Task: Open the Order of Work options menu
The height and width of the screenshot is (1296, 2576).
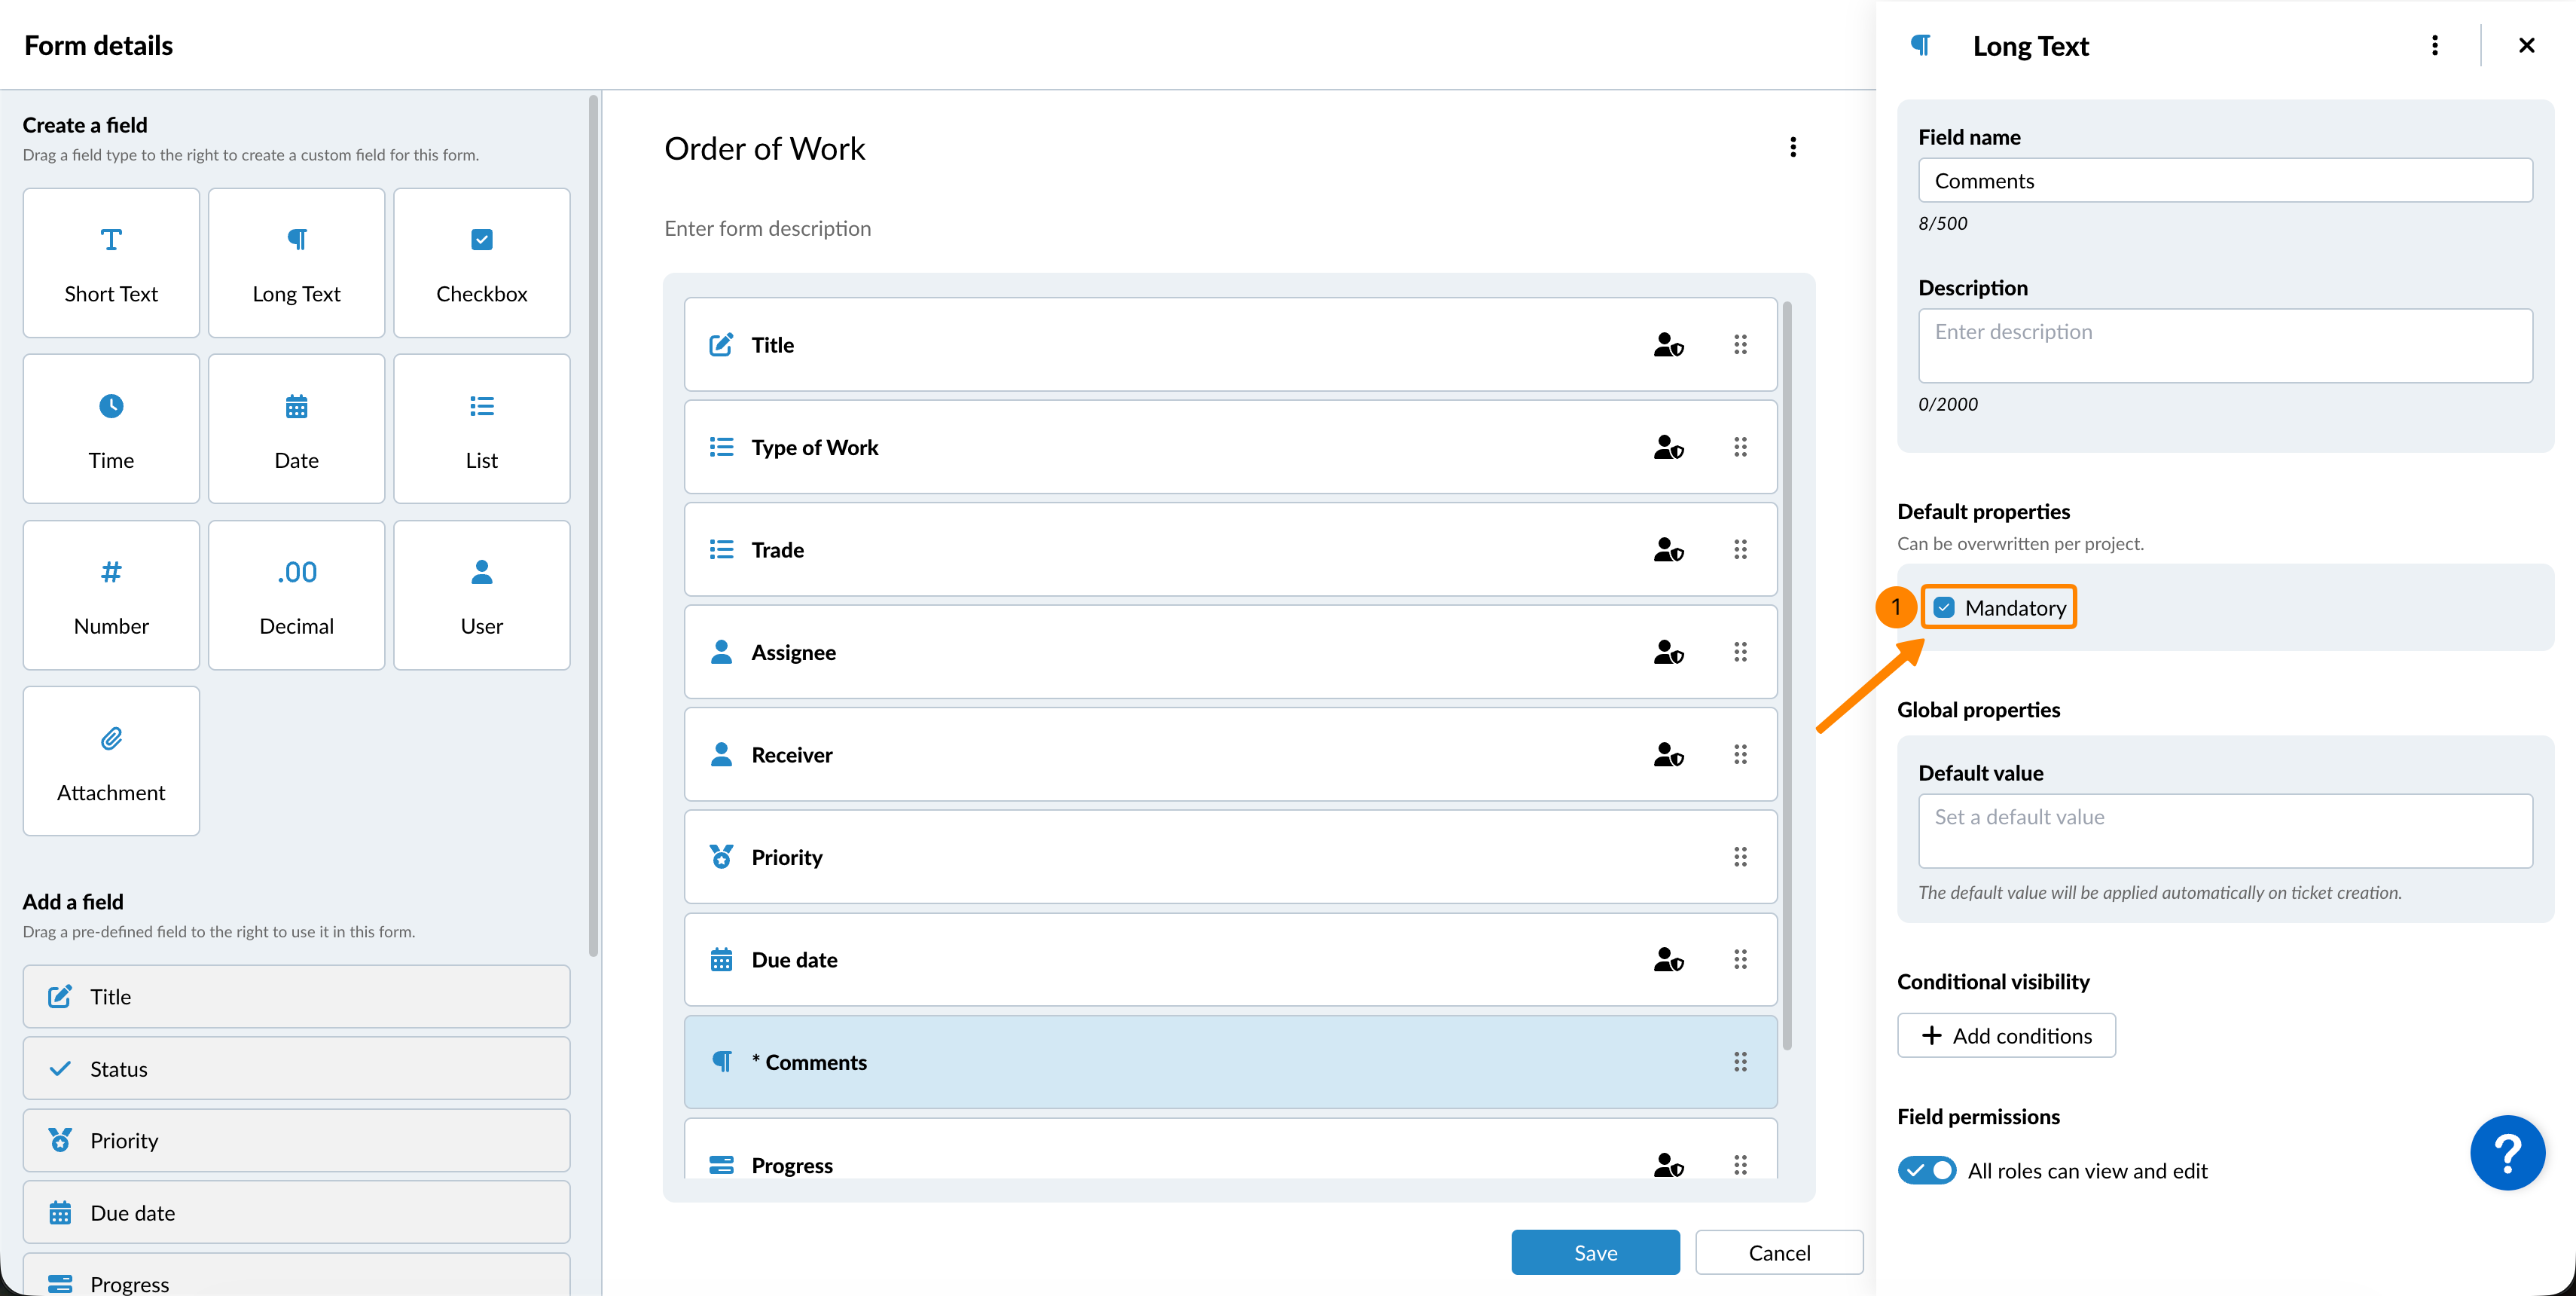Action: 1793,148
